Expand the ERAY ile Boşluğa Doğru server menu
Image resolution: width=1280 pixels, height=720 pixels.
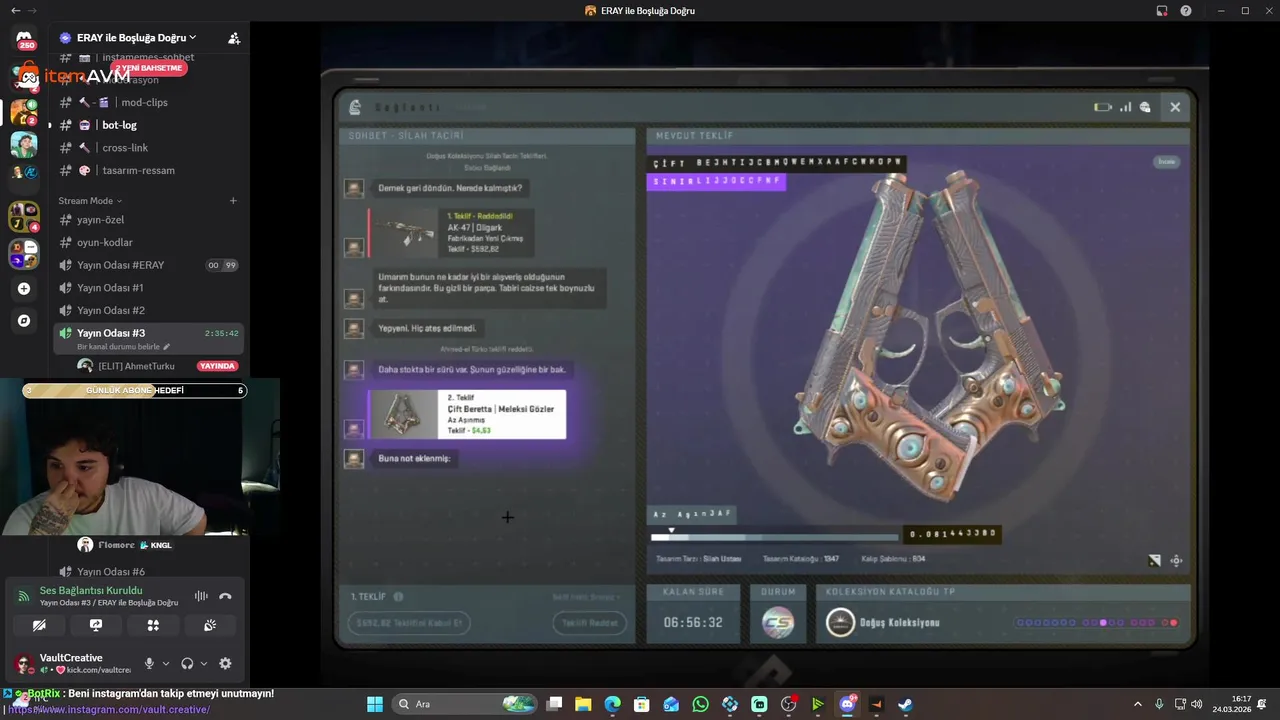pos(136,38)
